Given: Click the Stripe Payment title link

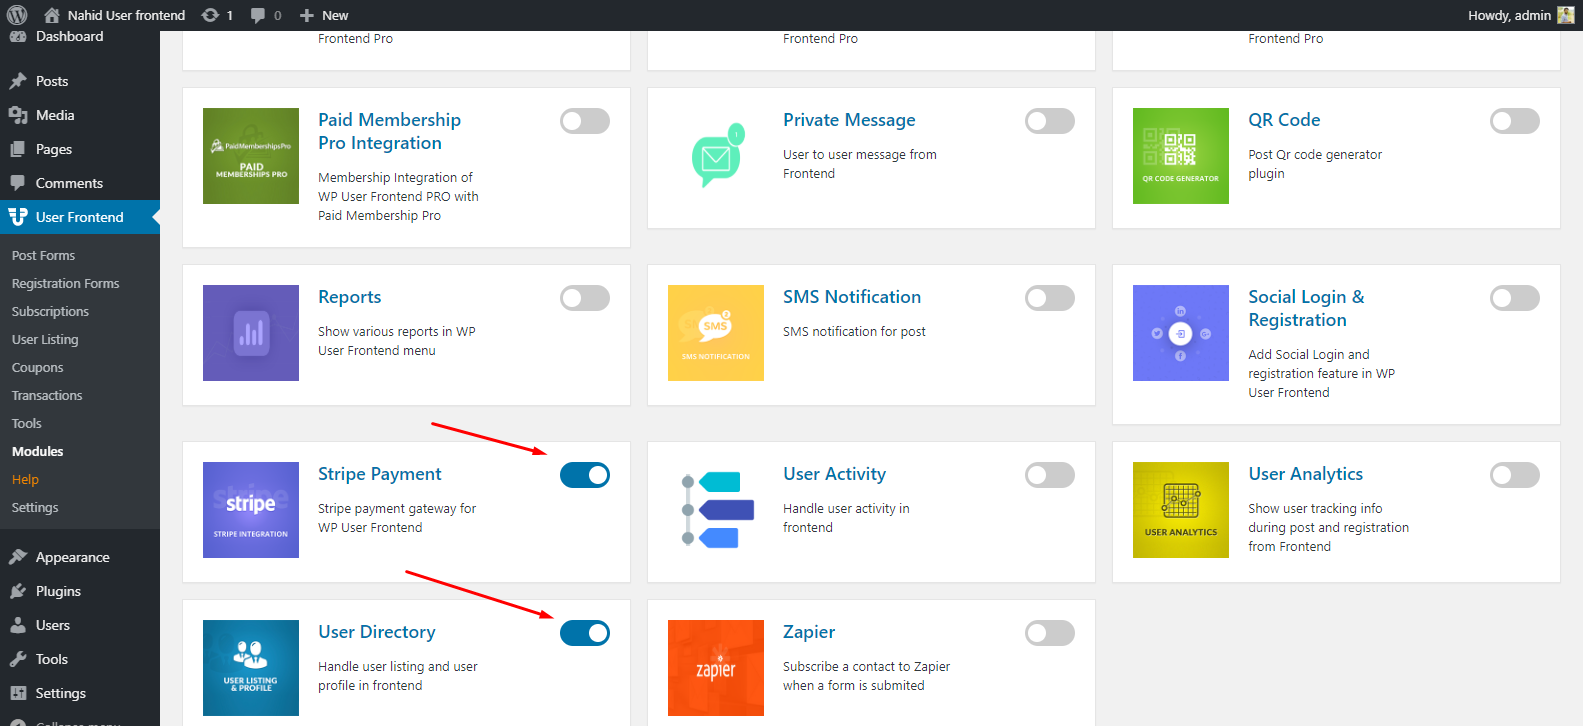Looking at the screenshot, I should click(379, 474).
